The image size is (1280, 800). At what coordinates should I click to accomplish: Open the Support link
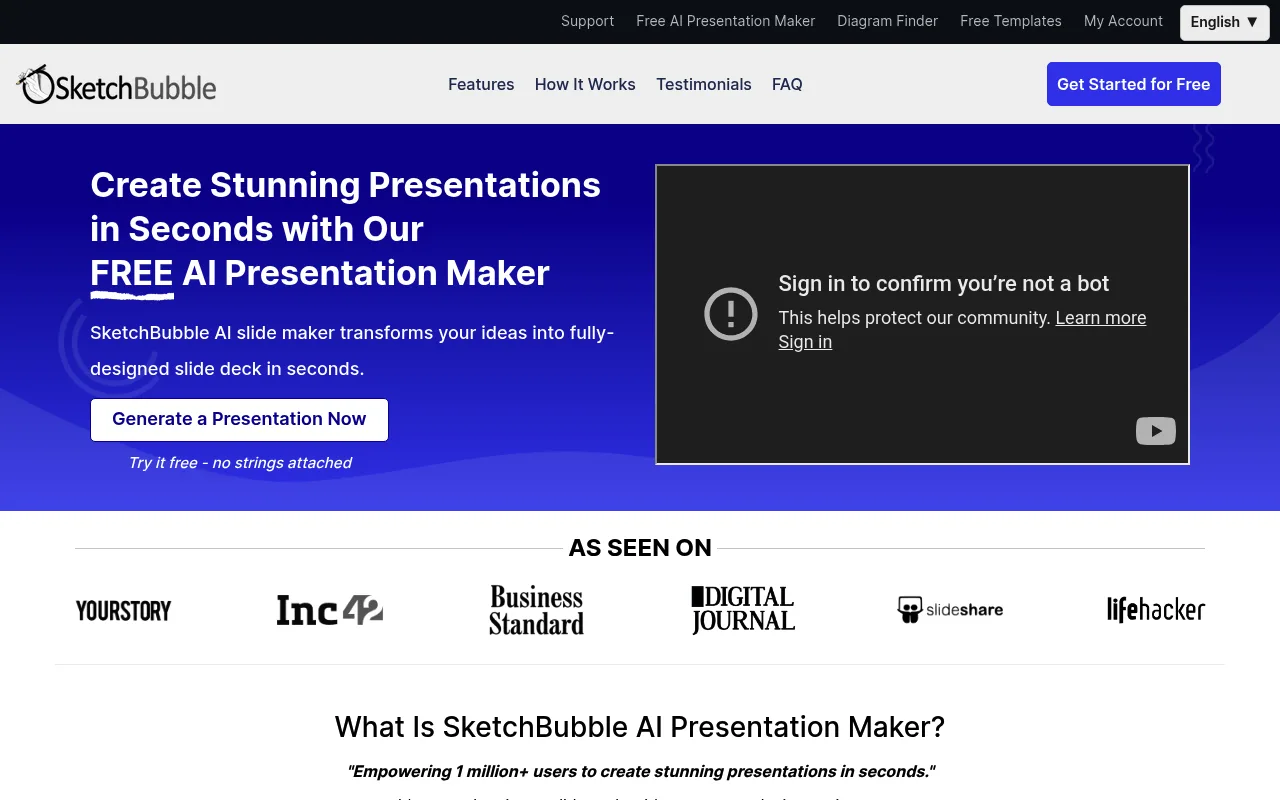pyautogui.click(x=587, y=21)
